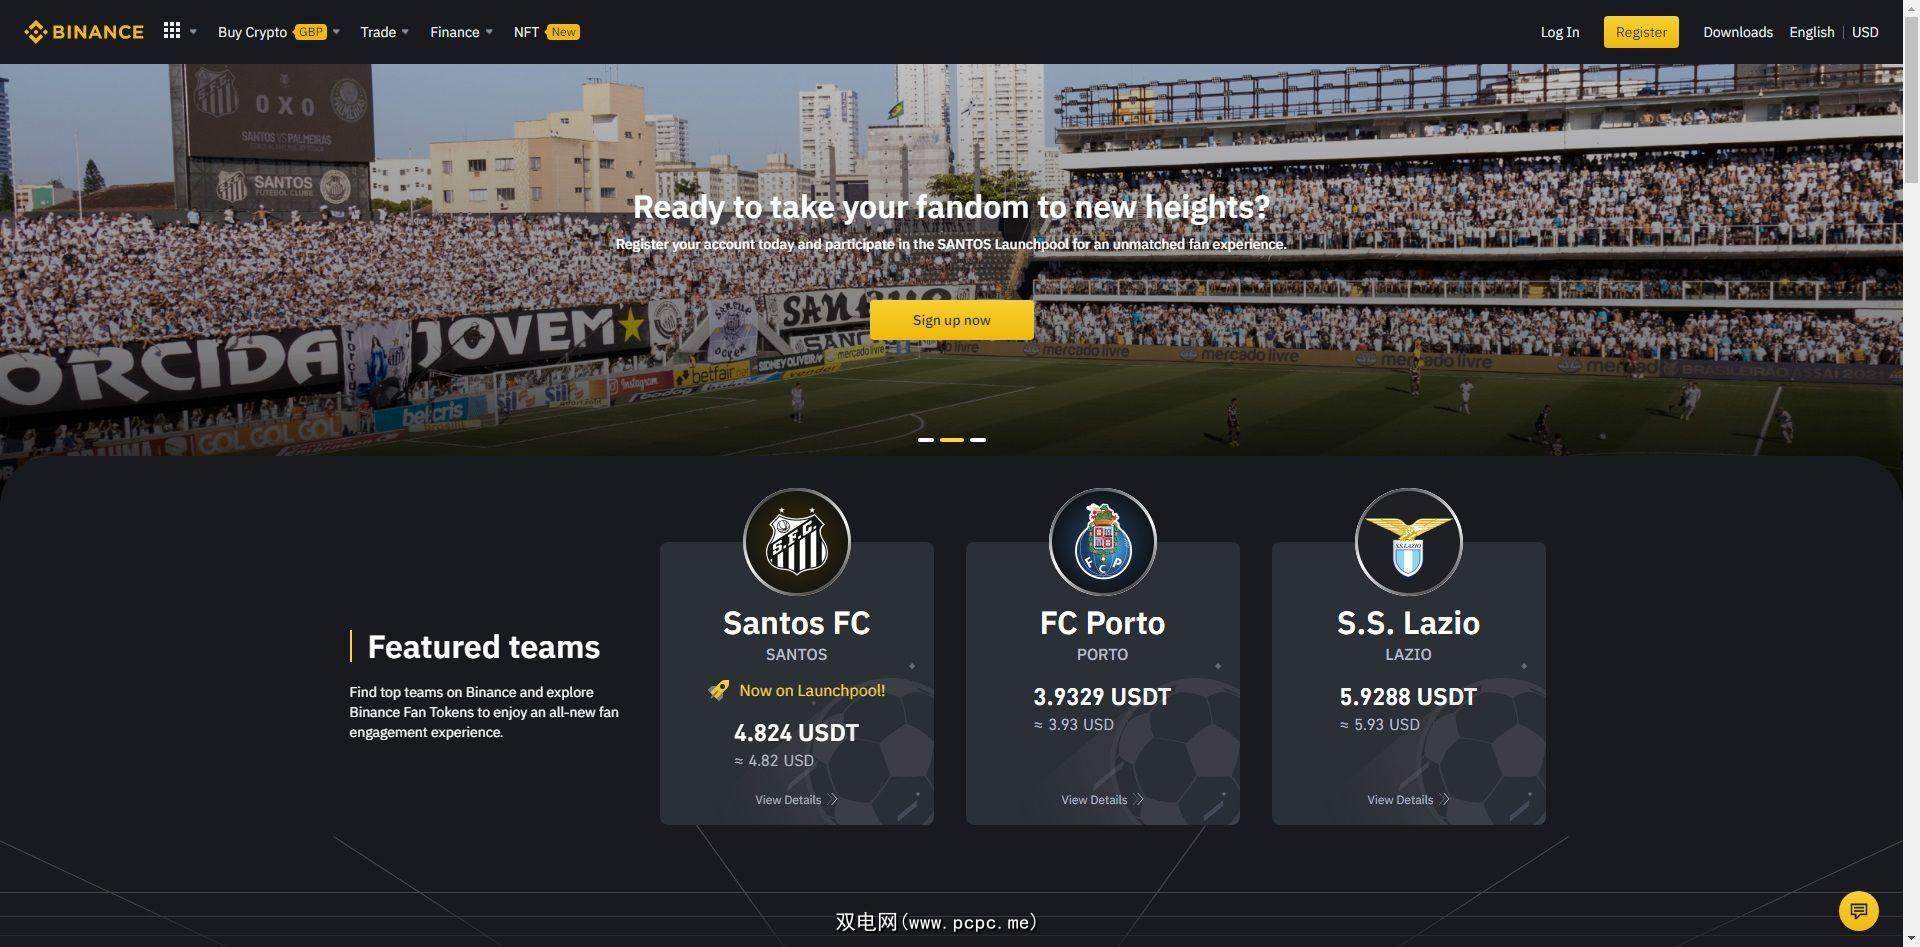
Task: Click the page vertical scrollbar
Action: (1911, 473)
